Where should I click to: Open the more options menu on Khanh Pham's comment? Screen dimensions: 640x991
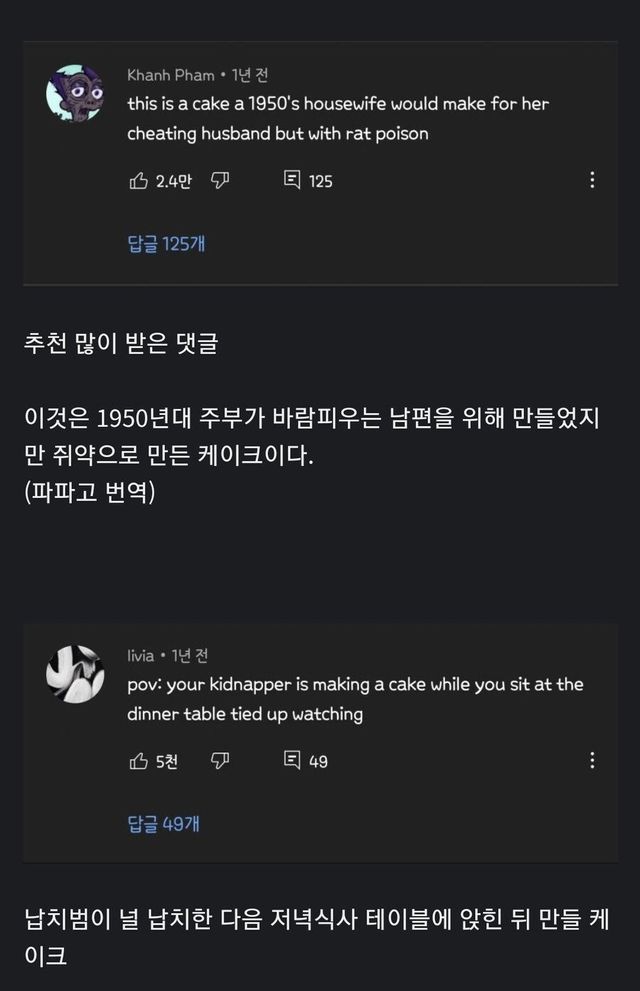[x=592, y=180]
